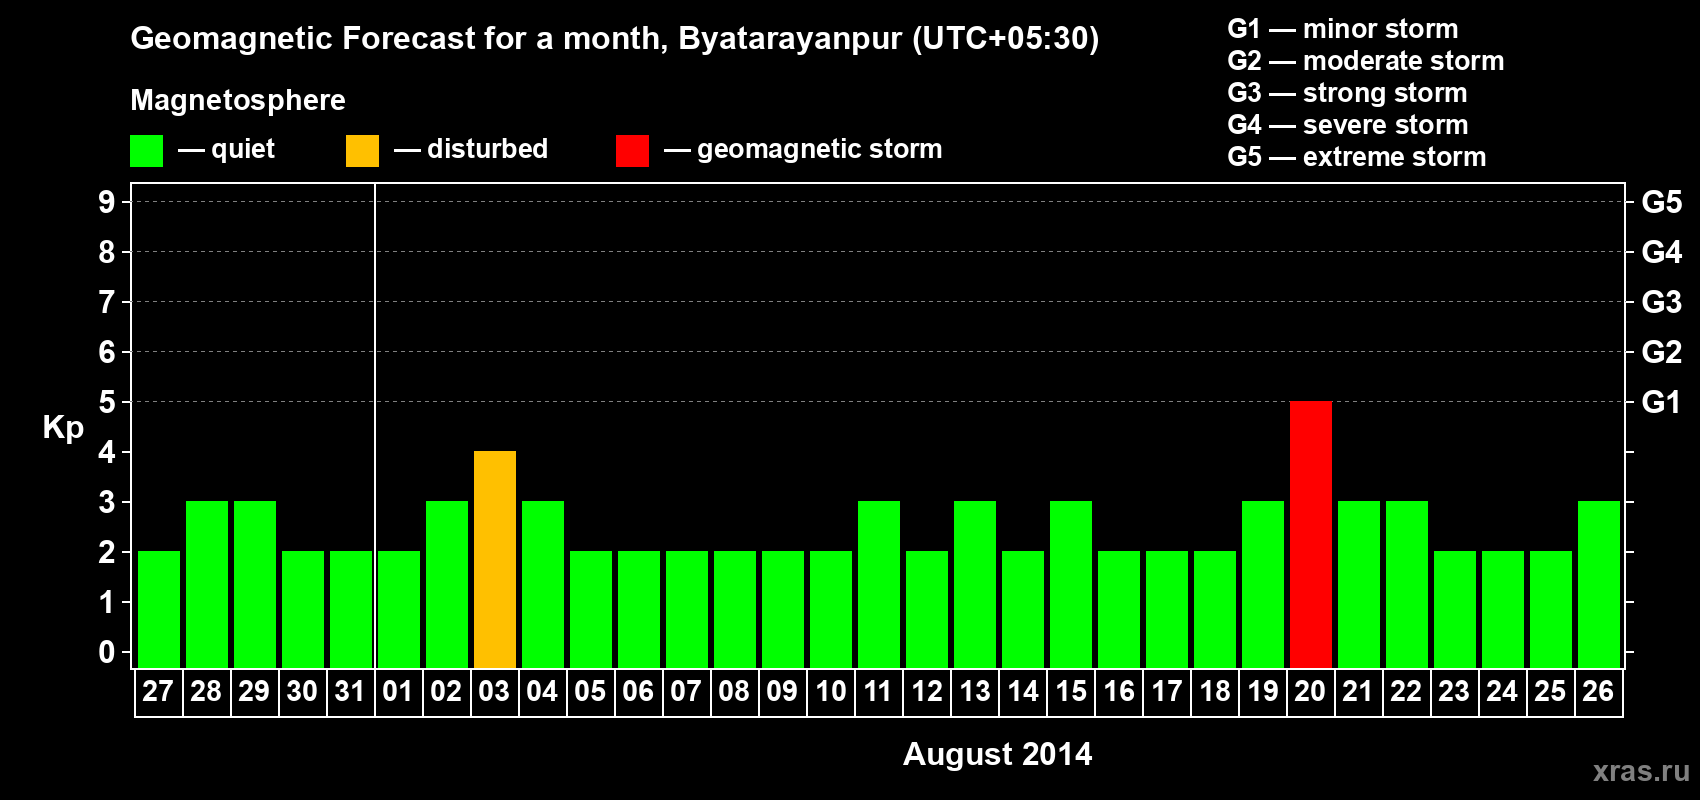Select the red bar for day 20
Viewport: 1700px width, 800px height.
tap(1311, 534)
